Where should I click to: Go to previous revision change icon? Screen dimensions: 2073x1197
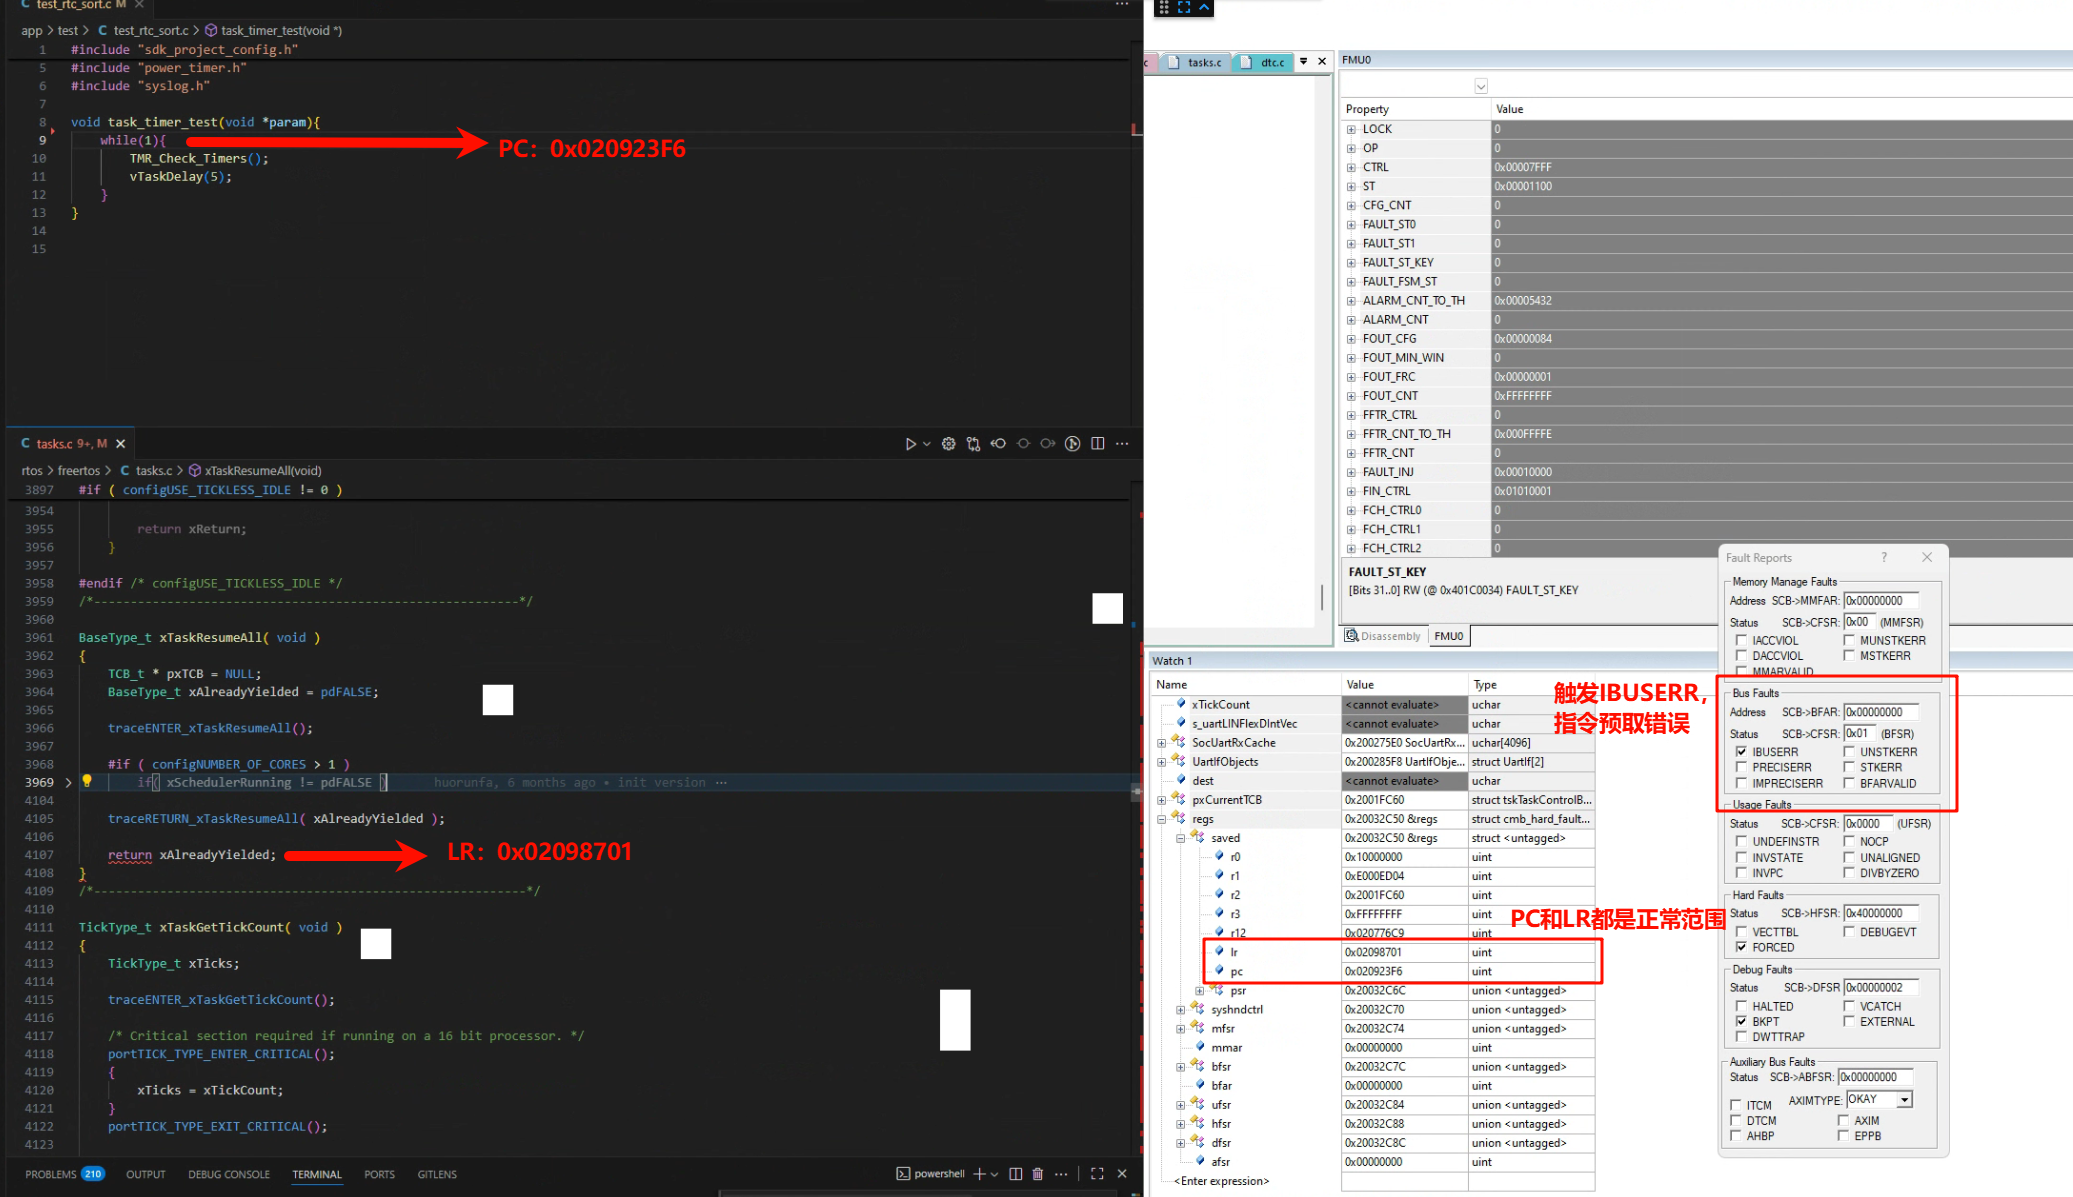998,444
